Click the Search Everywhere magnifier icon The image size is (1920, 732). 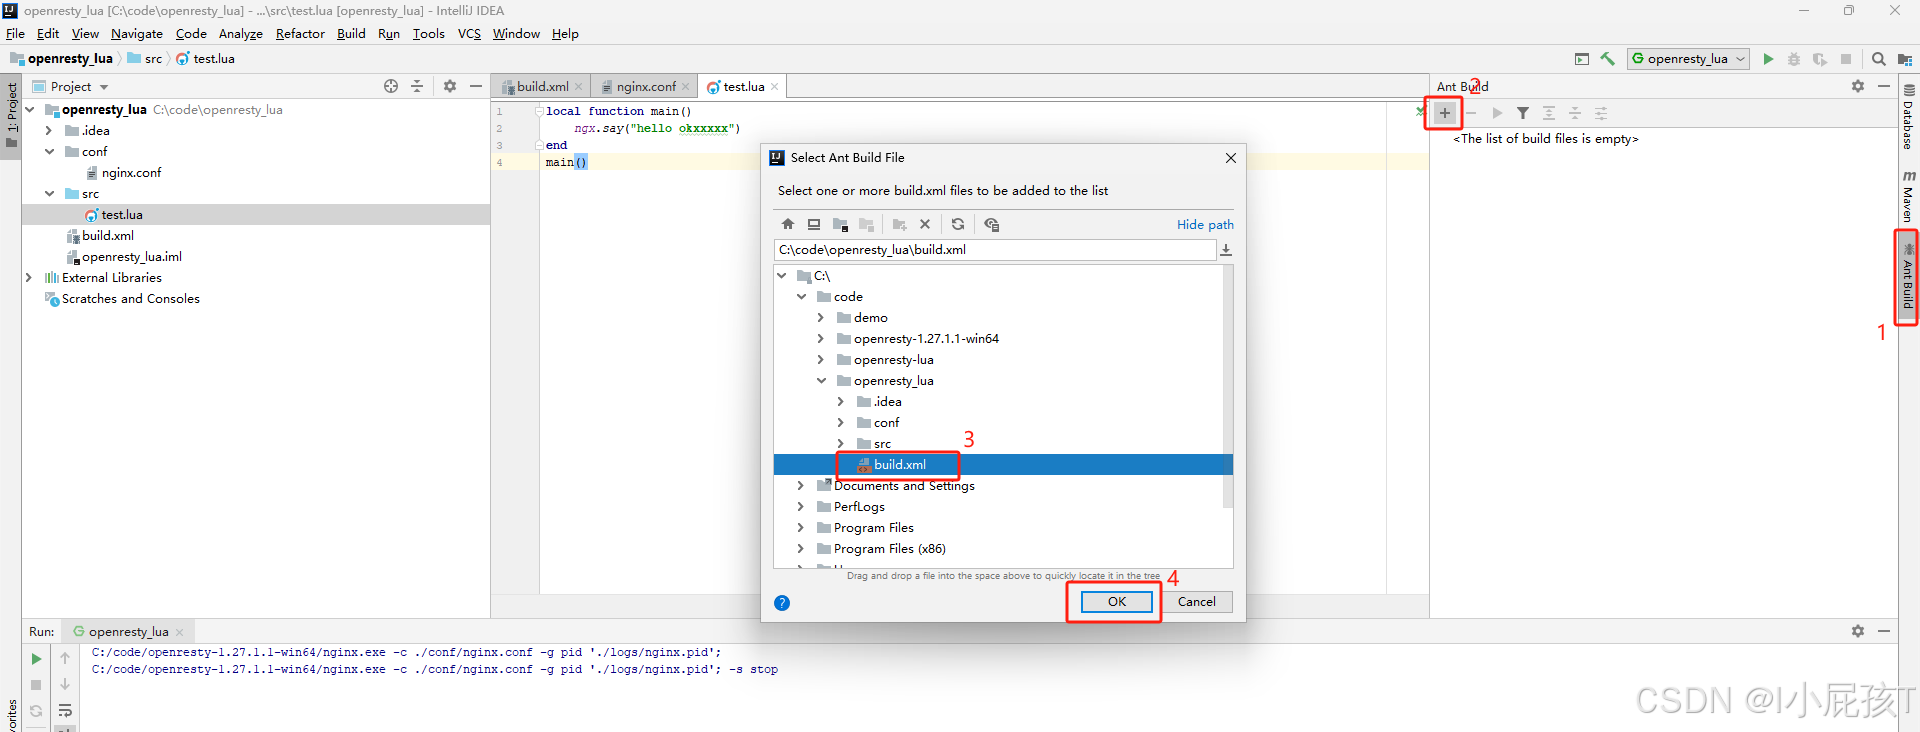(1879, 59)
